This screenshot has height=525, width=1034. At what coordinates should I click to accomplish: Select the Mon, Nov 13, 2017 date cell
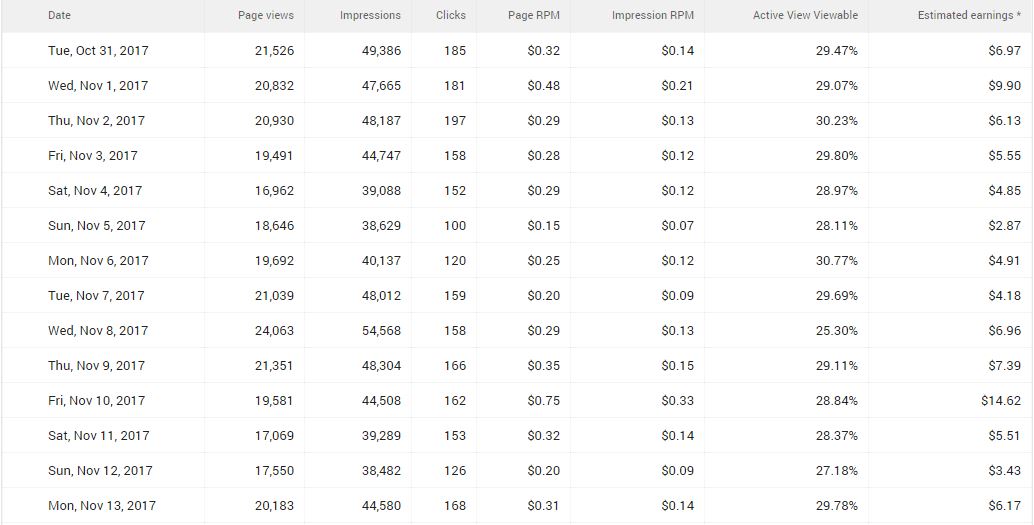pos(102,505)
